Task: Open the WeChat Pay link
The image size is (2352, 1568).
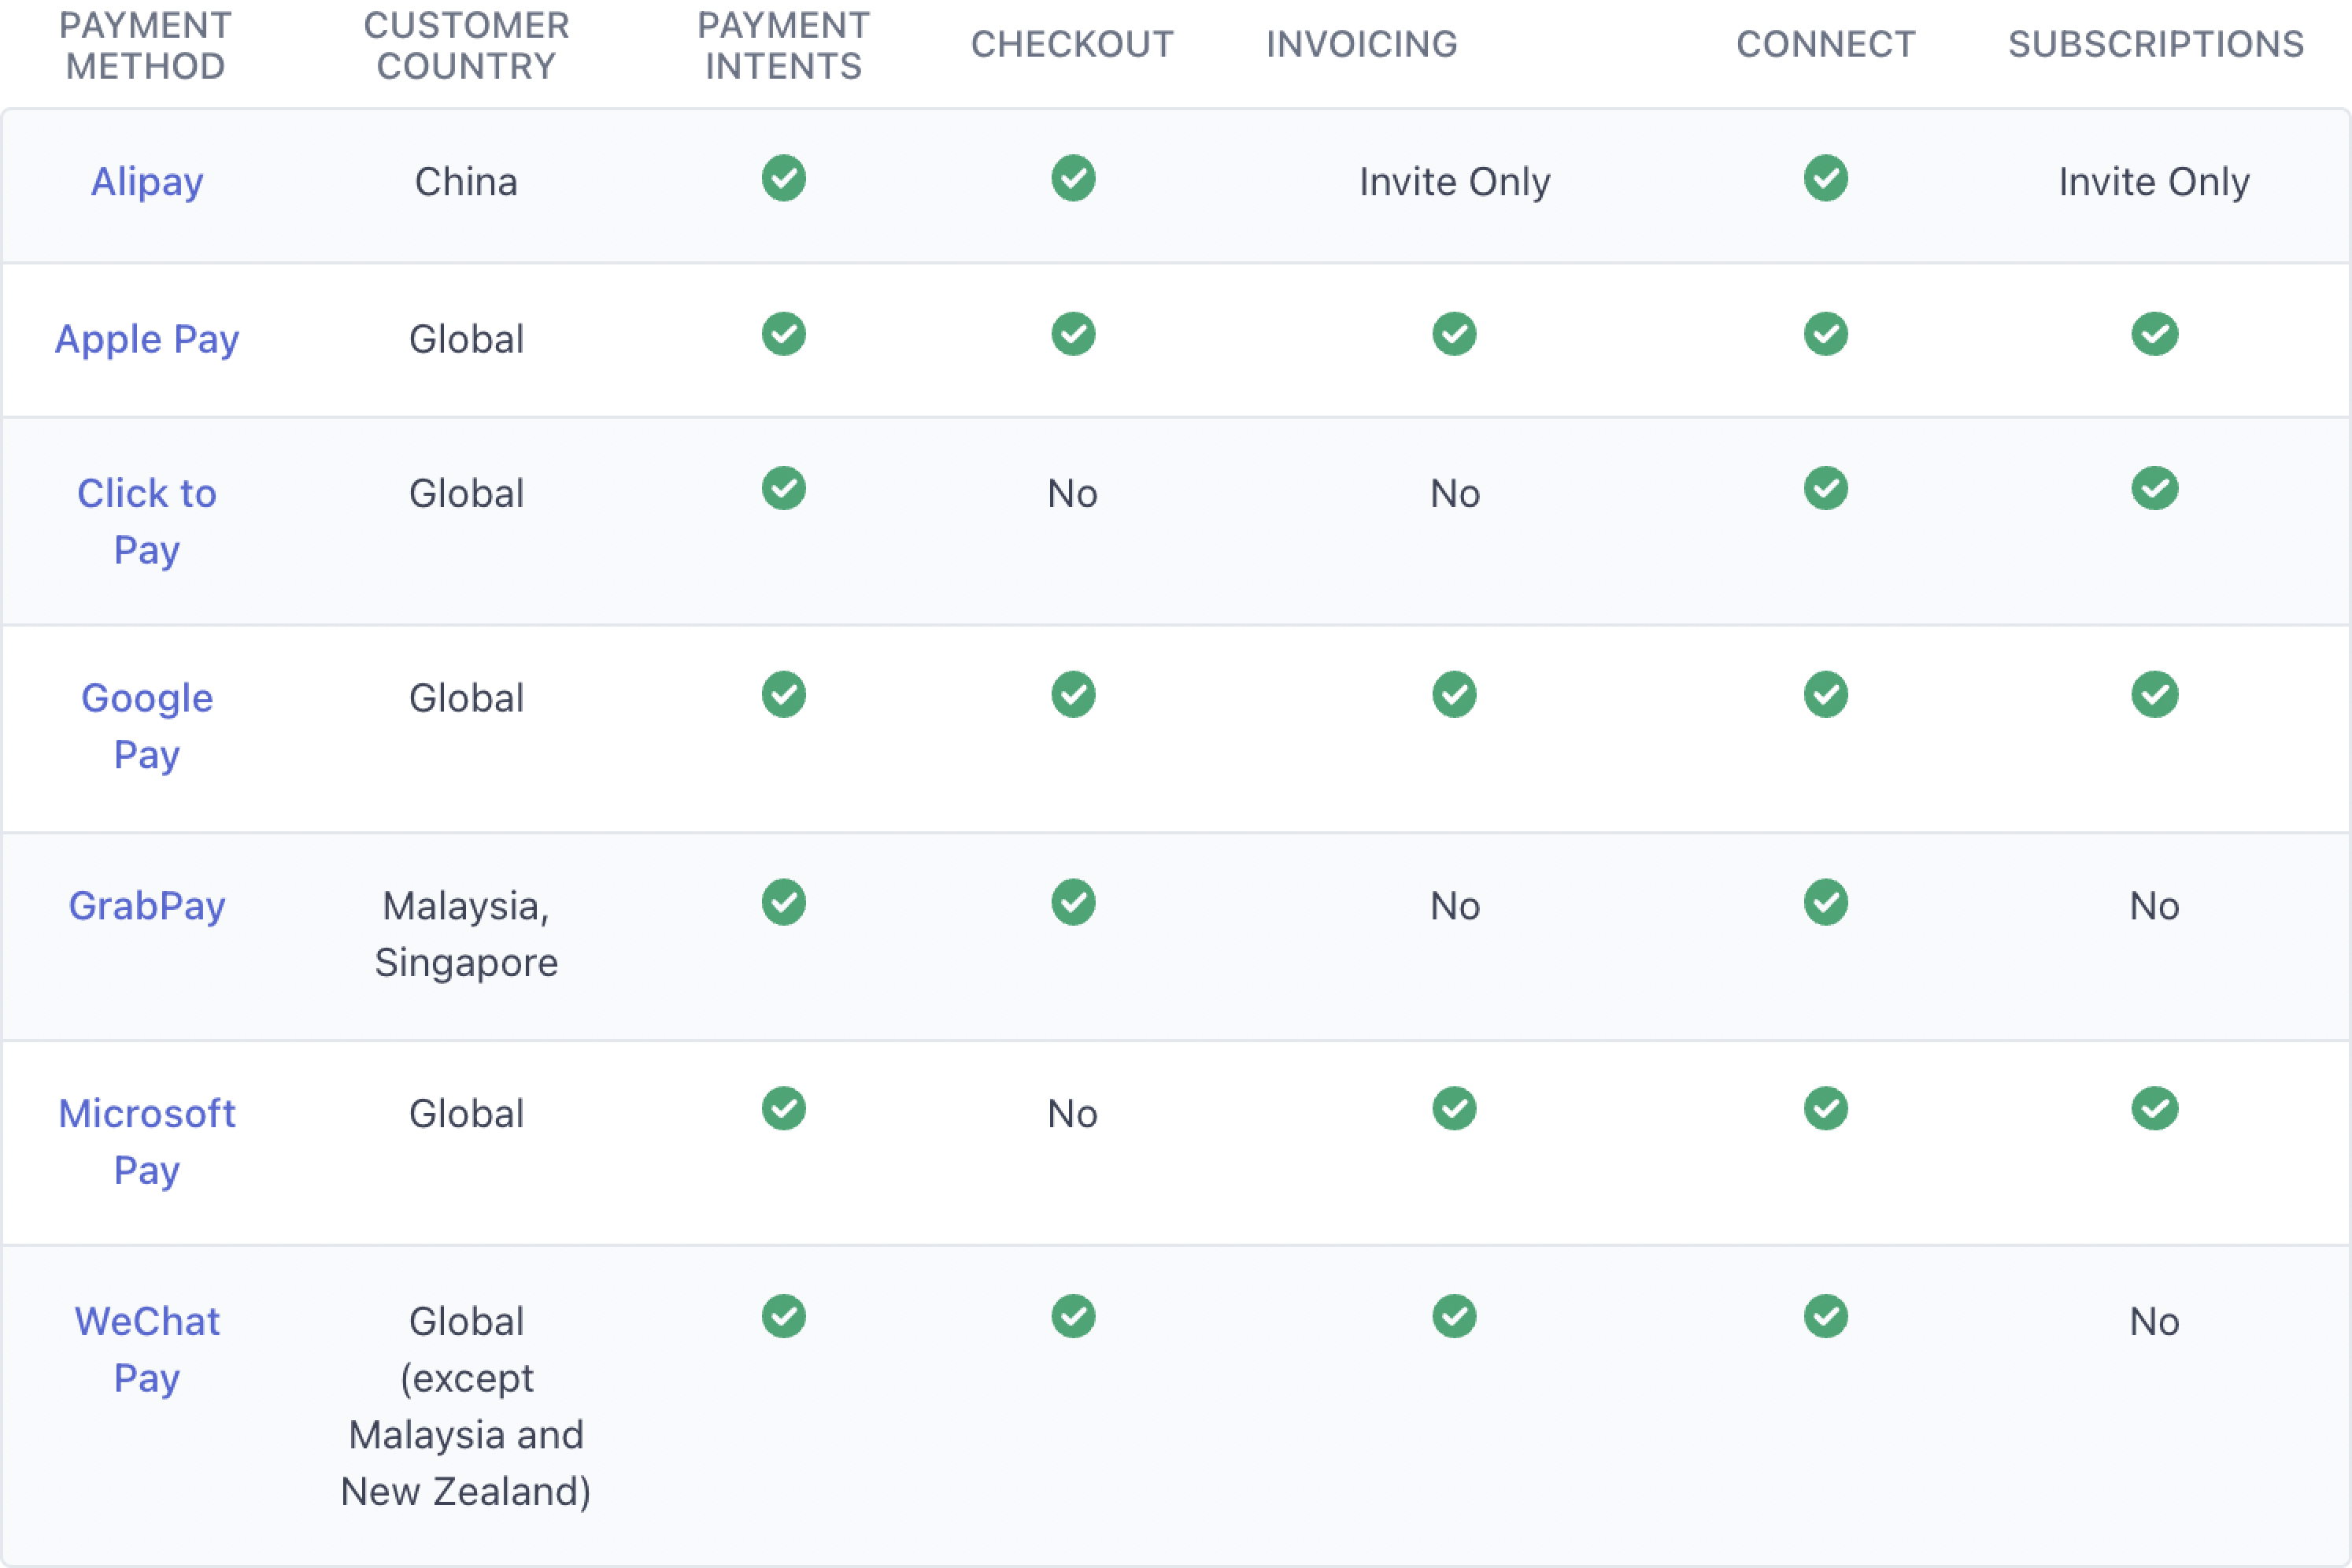Action: point(147,1349)
